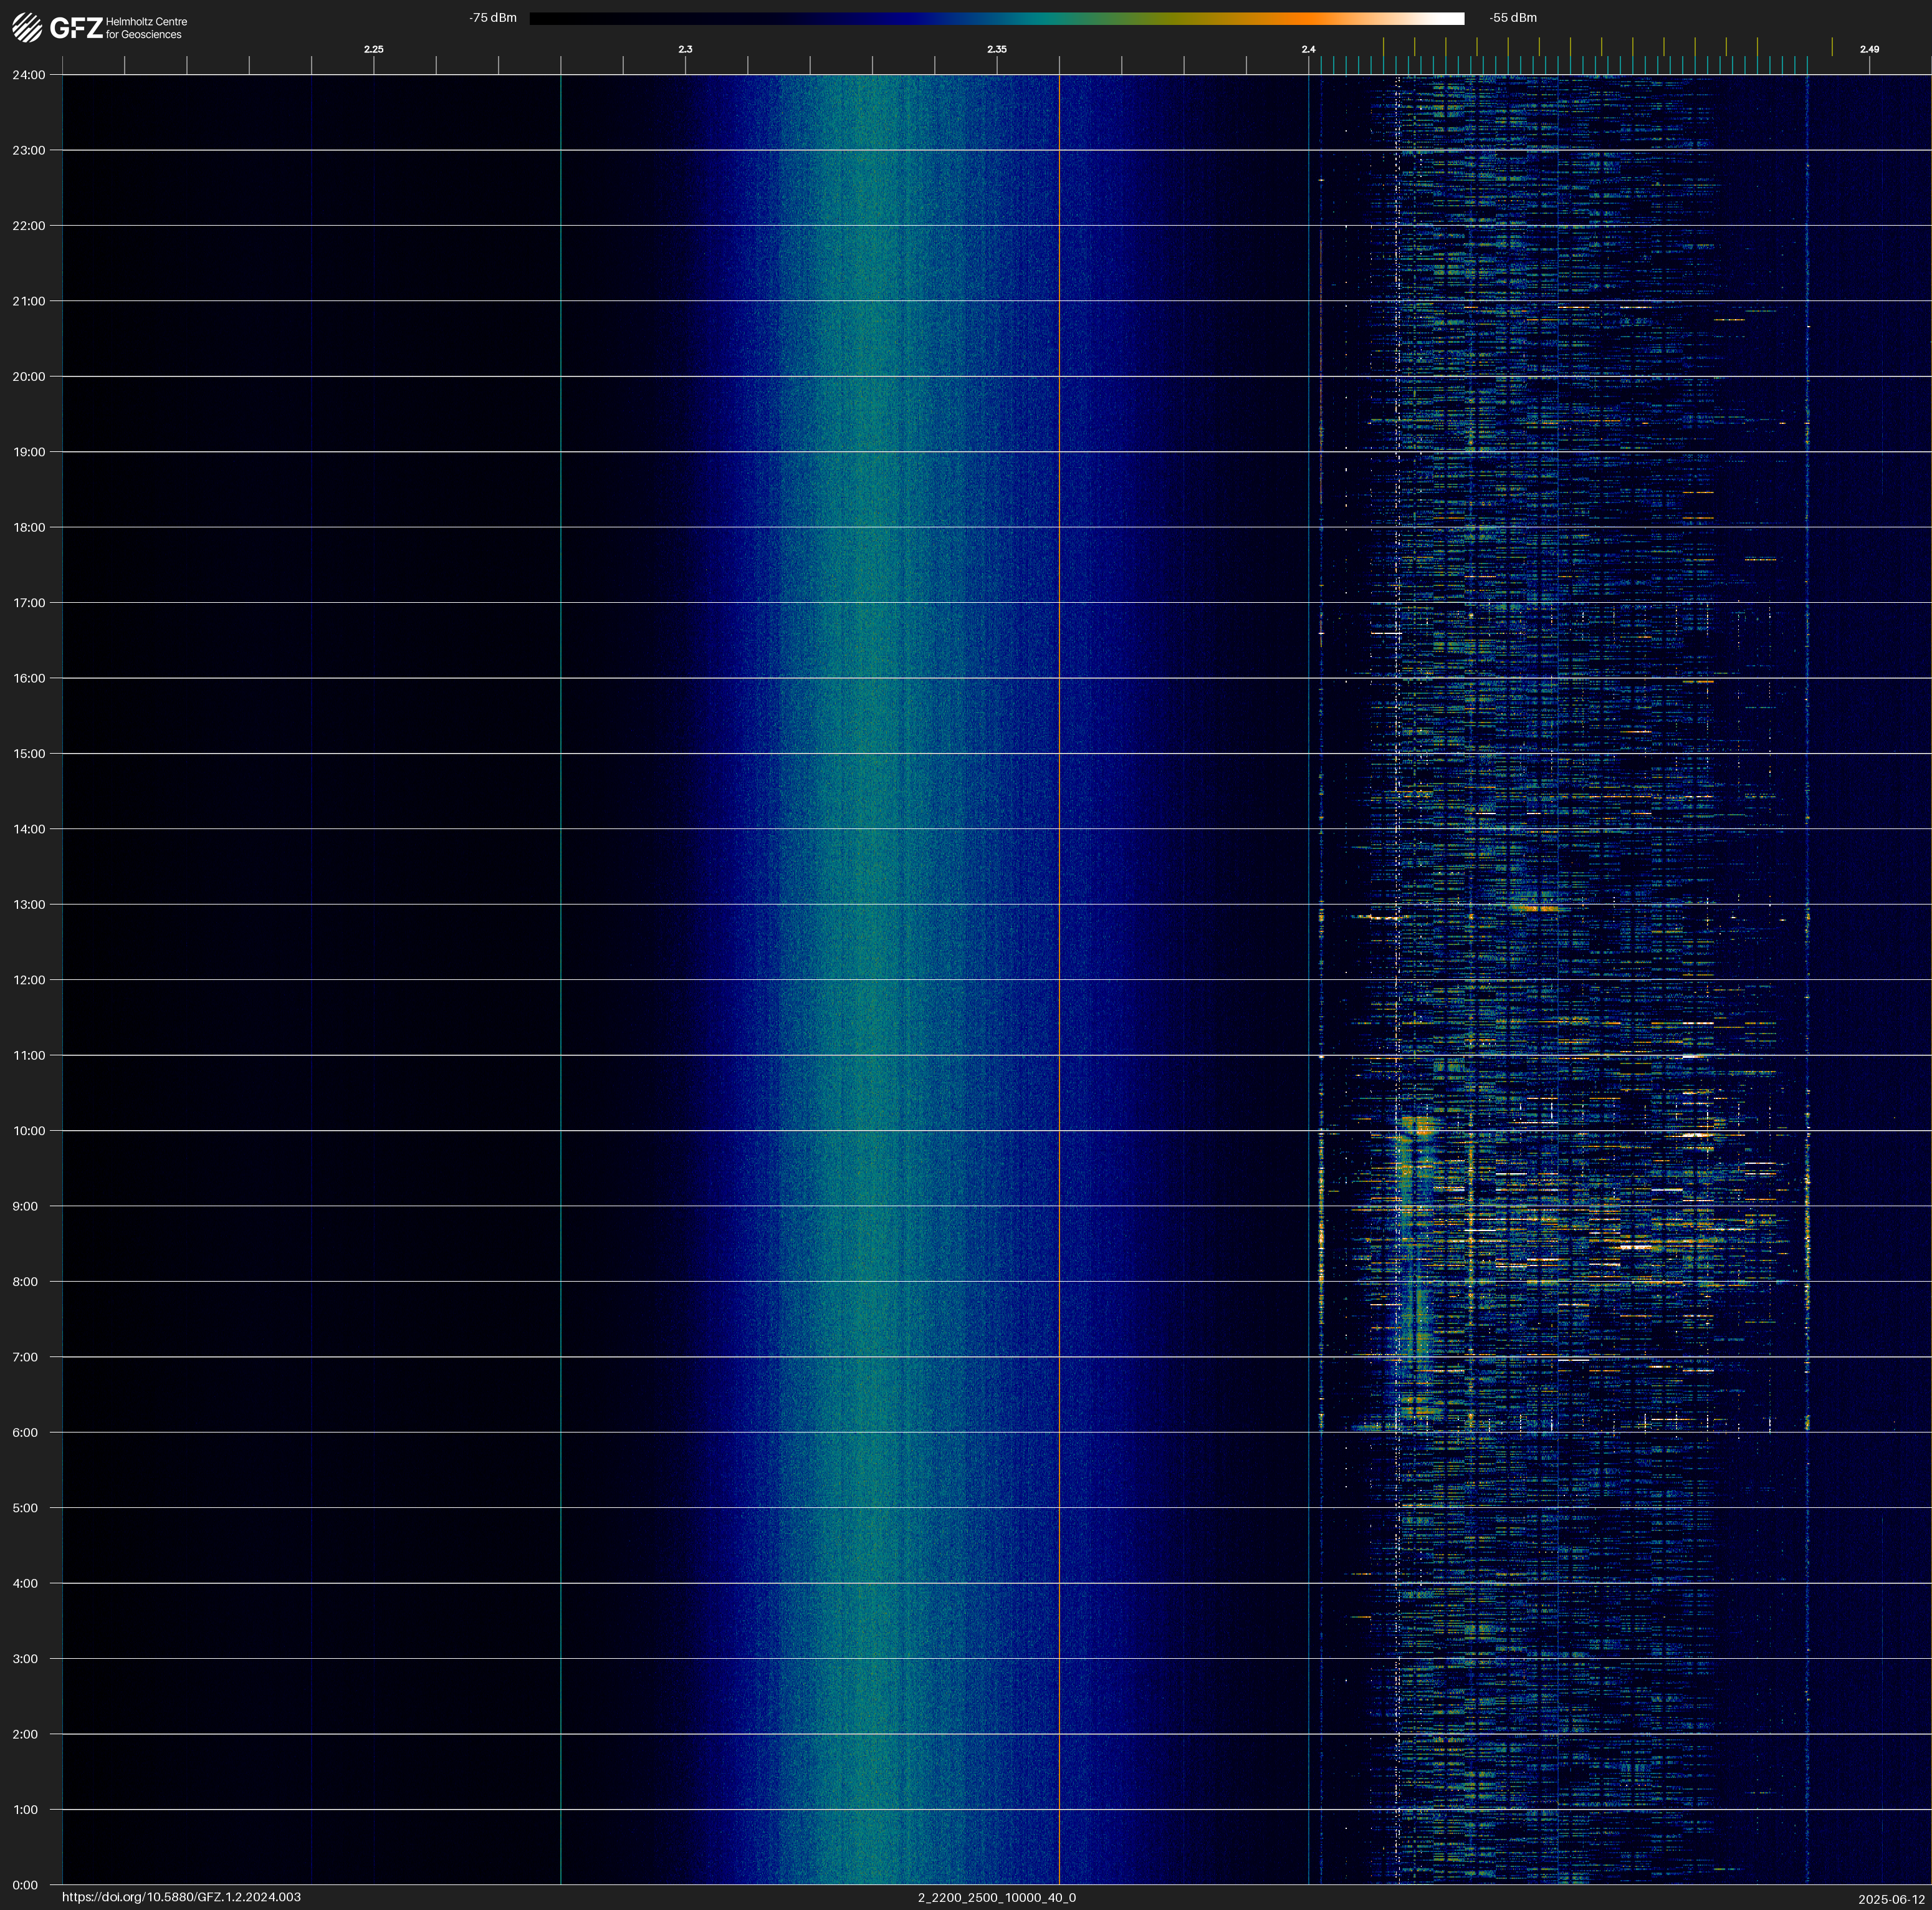Click the 2025-06-12 date label

click(x=1891, y=1899)
